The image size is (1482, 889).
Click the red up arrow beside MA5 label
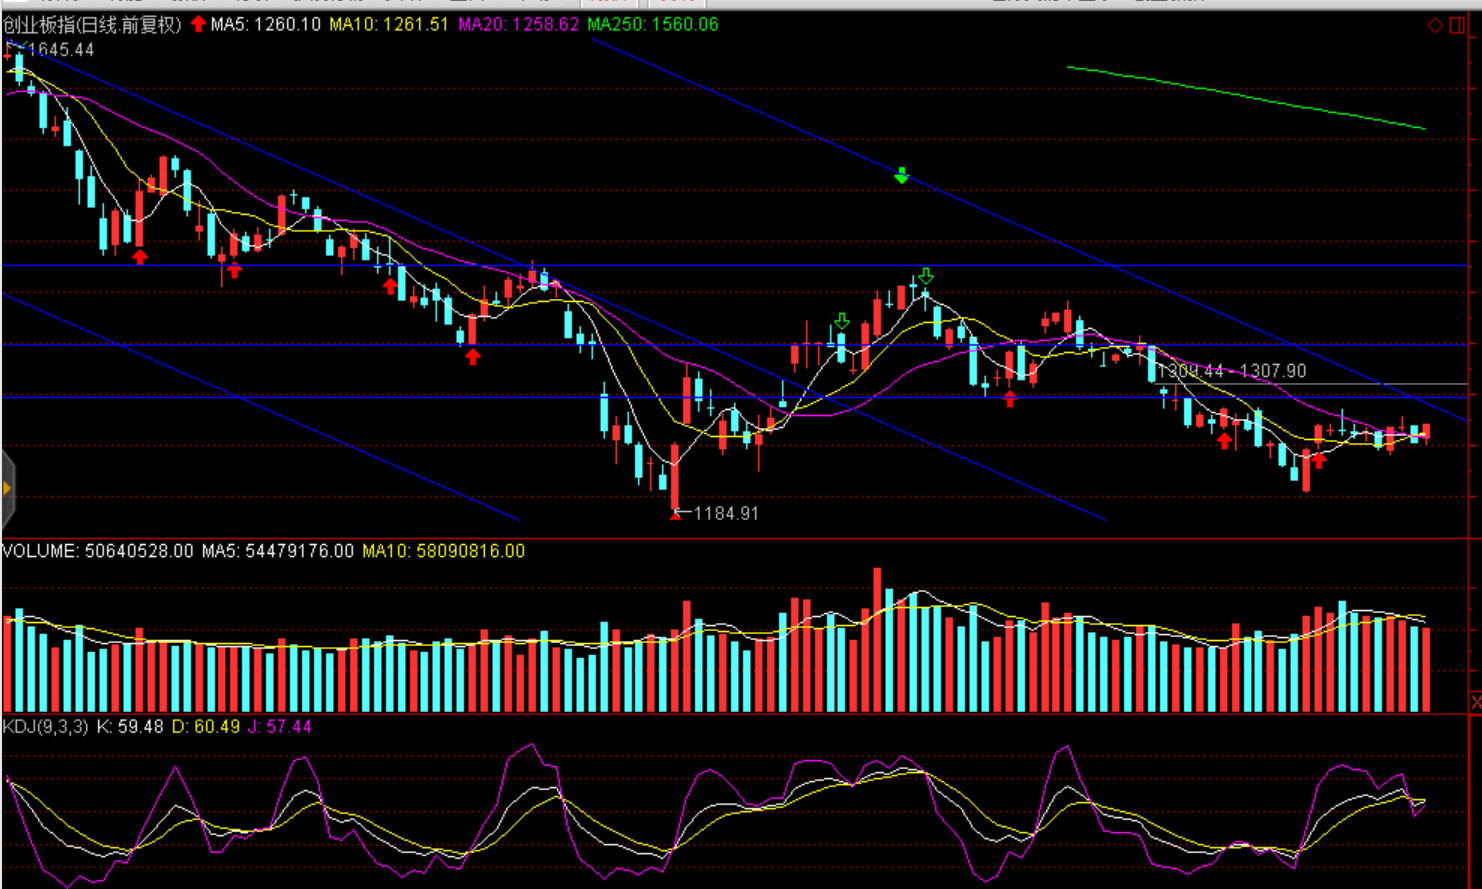coord(198,24)
